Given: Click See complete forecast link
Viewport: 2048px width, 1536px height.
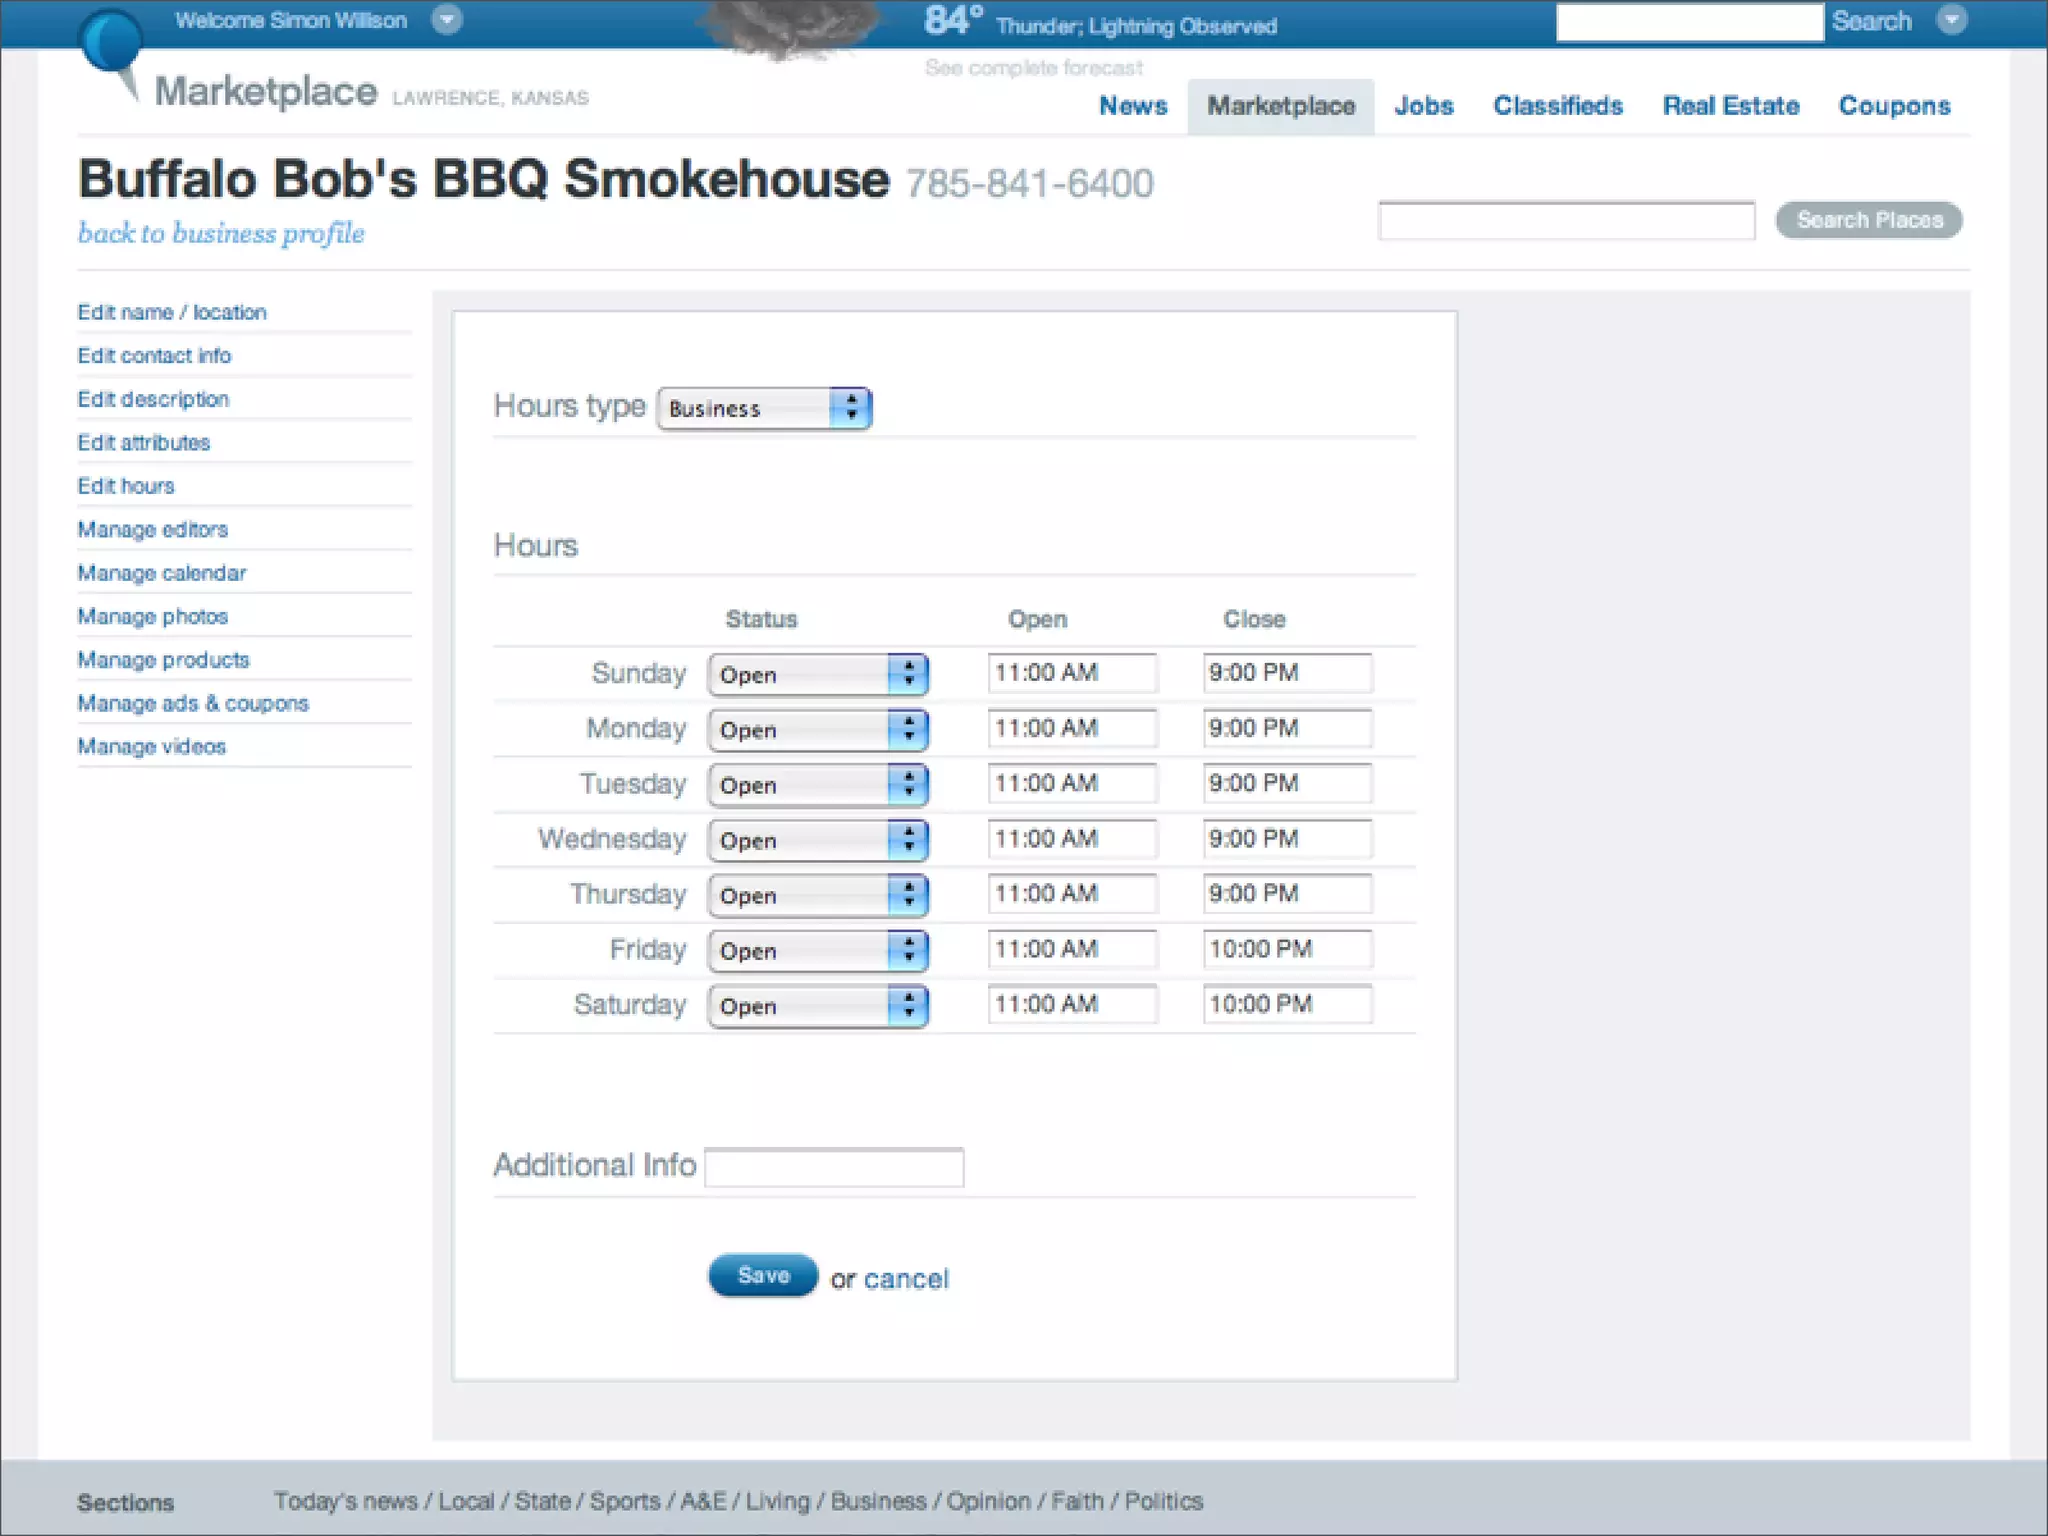Looking at the screenshot, I should (1033, 68).
